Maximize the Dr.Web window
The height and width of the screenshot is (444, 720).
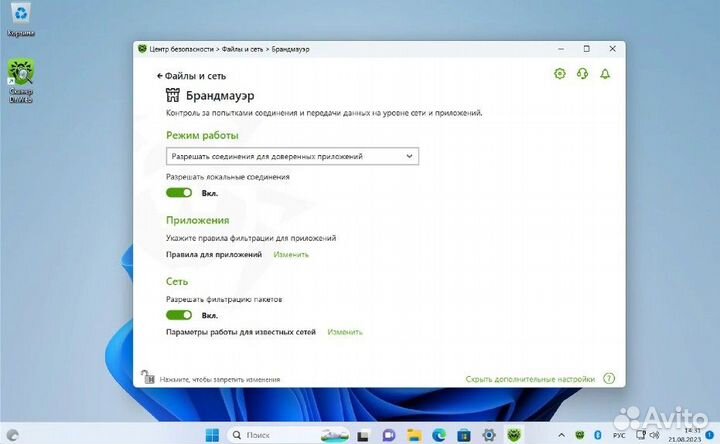coord(586,49)
